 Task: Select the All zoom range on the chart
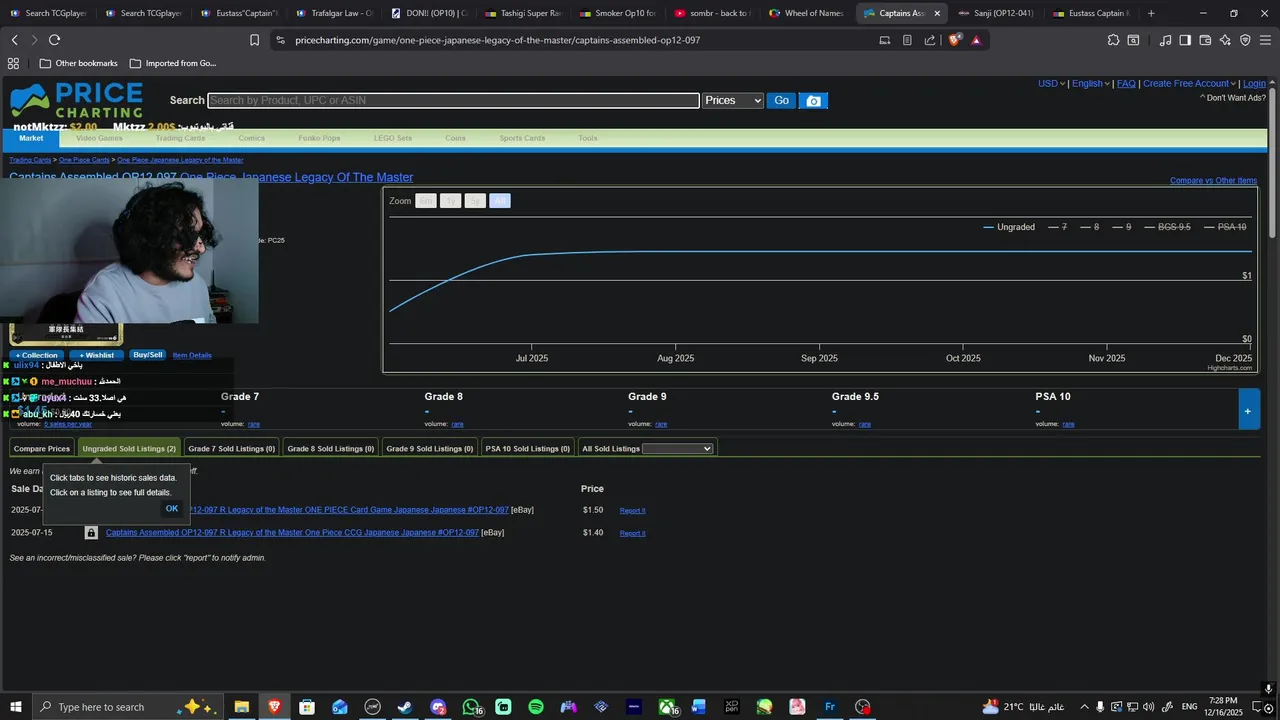(x=500, y=201)
